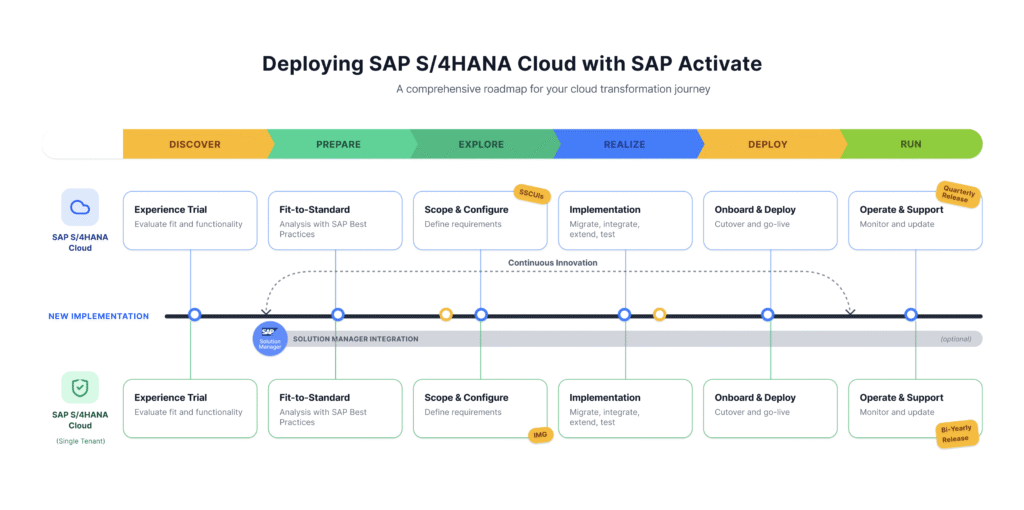Click the yellow timeline node before Explore
Screen dimensions: 1024x510
446,315
